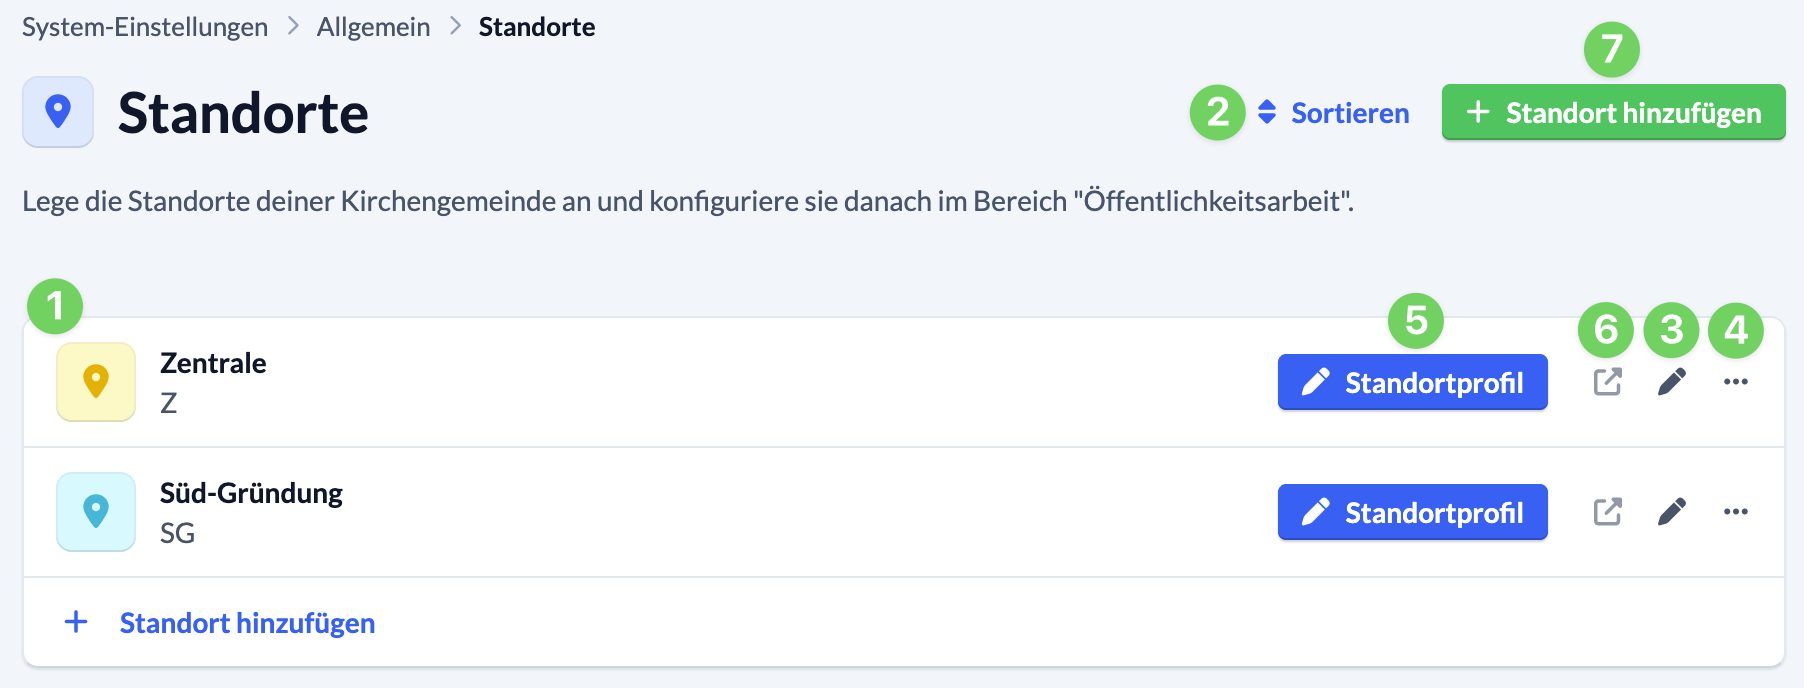This screenshot has height=688, width=1804.
Task: Open the three-dot menu for Zentrale
Action: tap(1737, 381)
